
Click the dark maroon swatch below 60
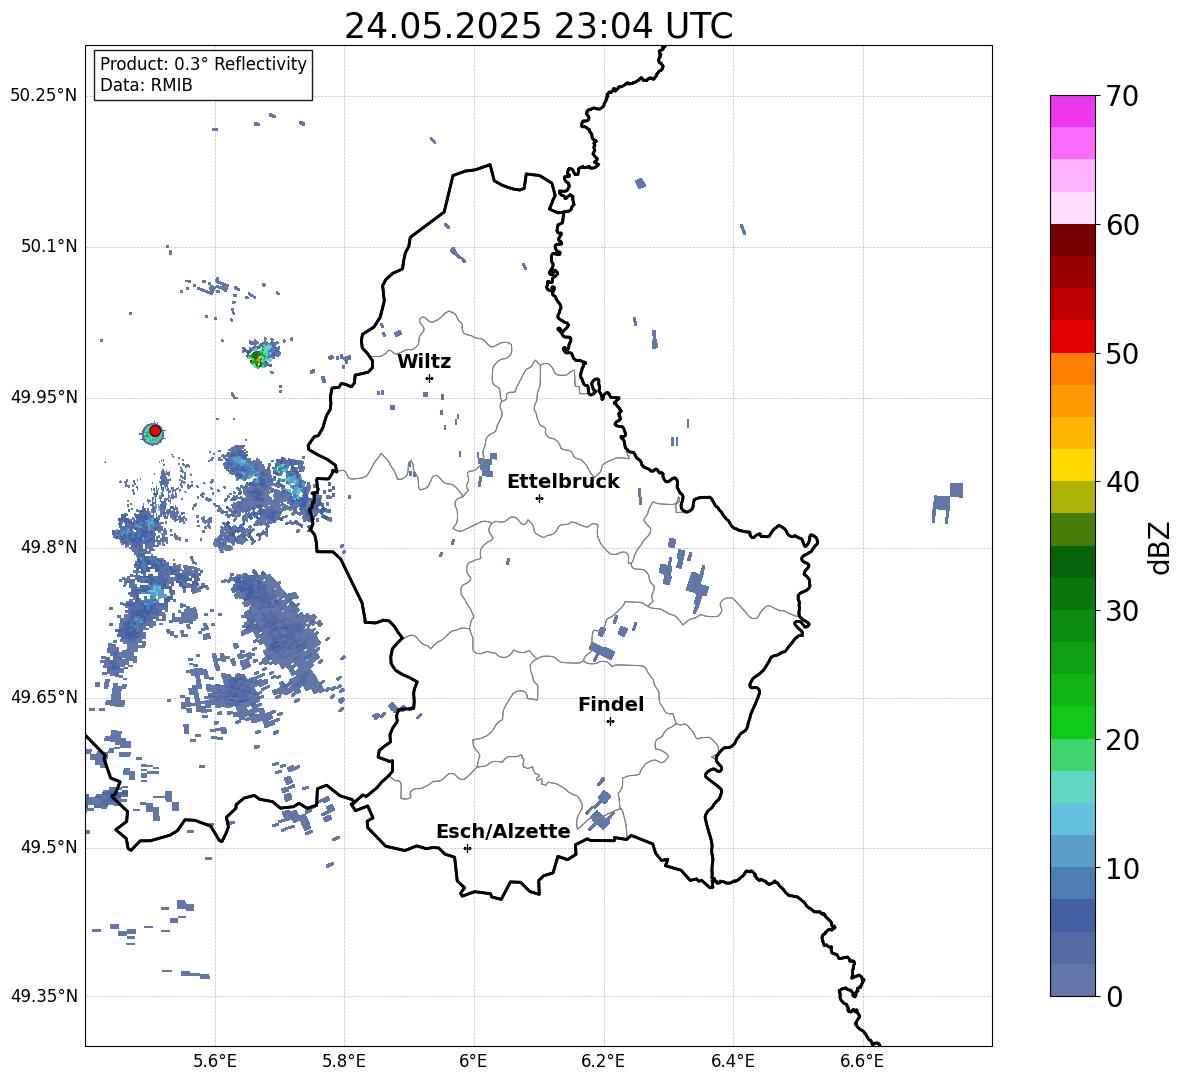[x=1073, y=240]
